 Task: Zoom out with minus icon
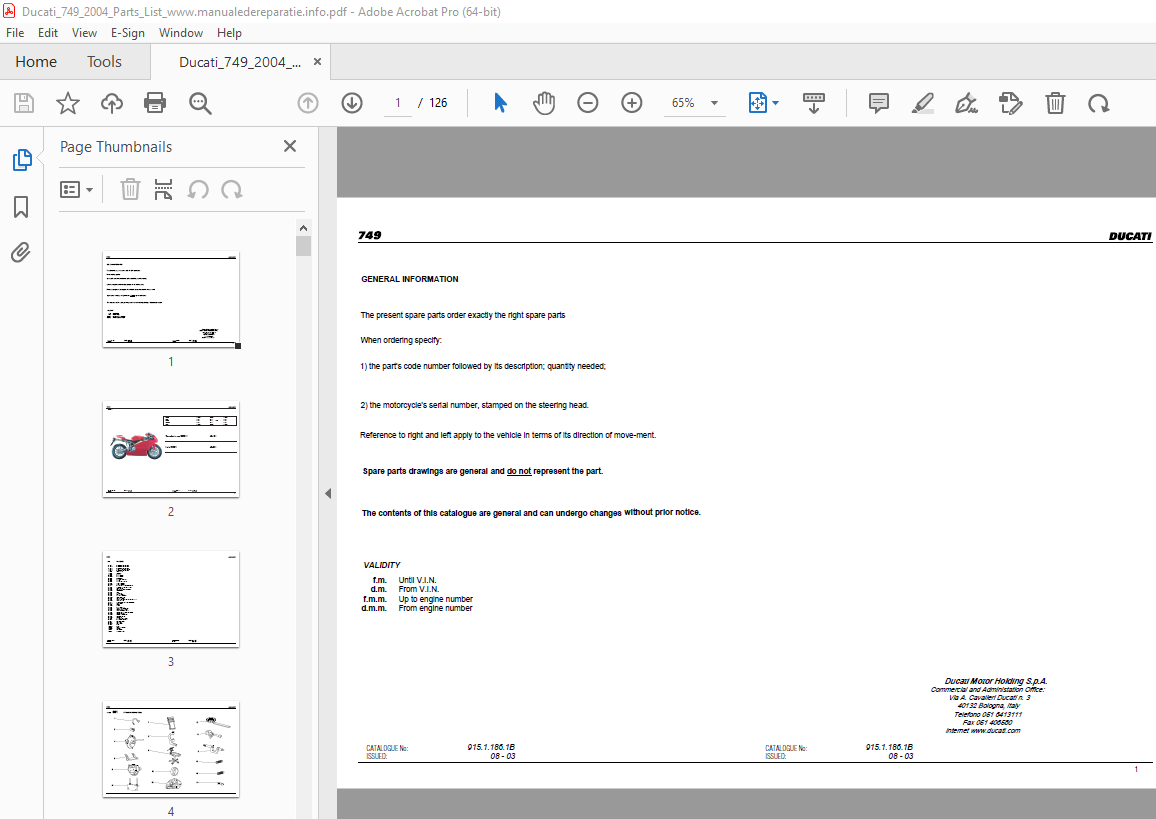click(588, 103)
